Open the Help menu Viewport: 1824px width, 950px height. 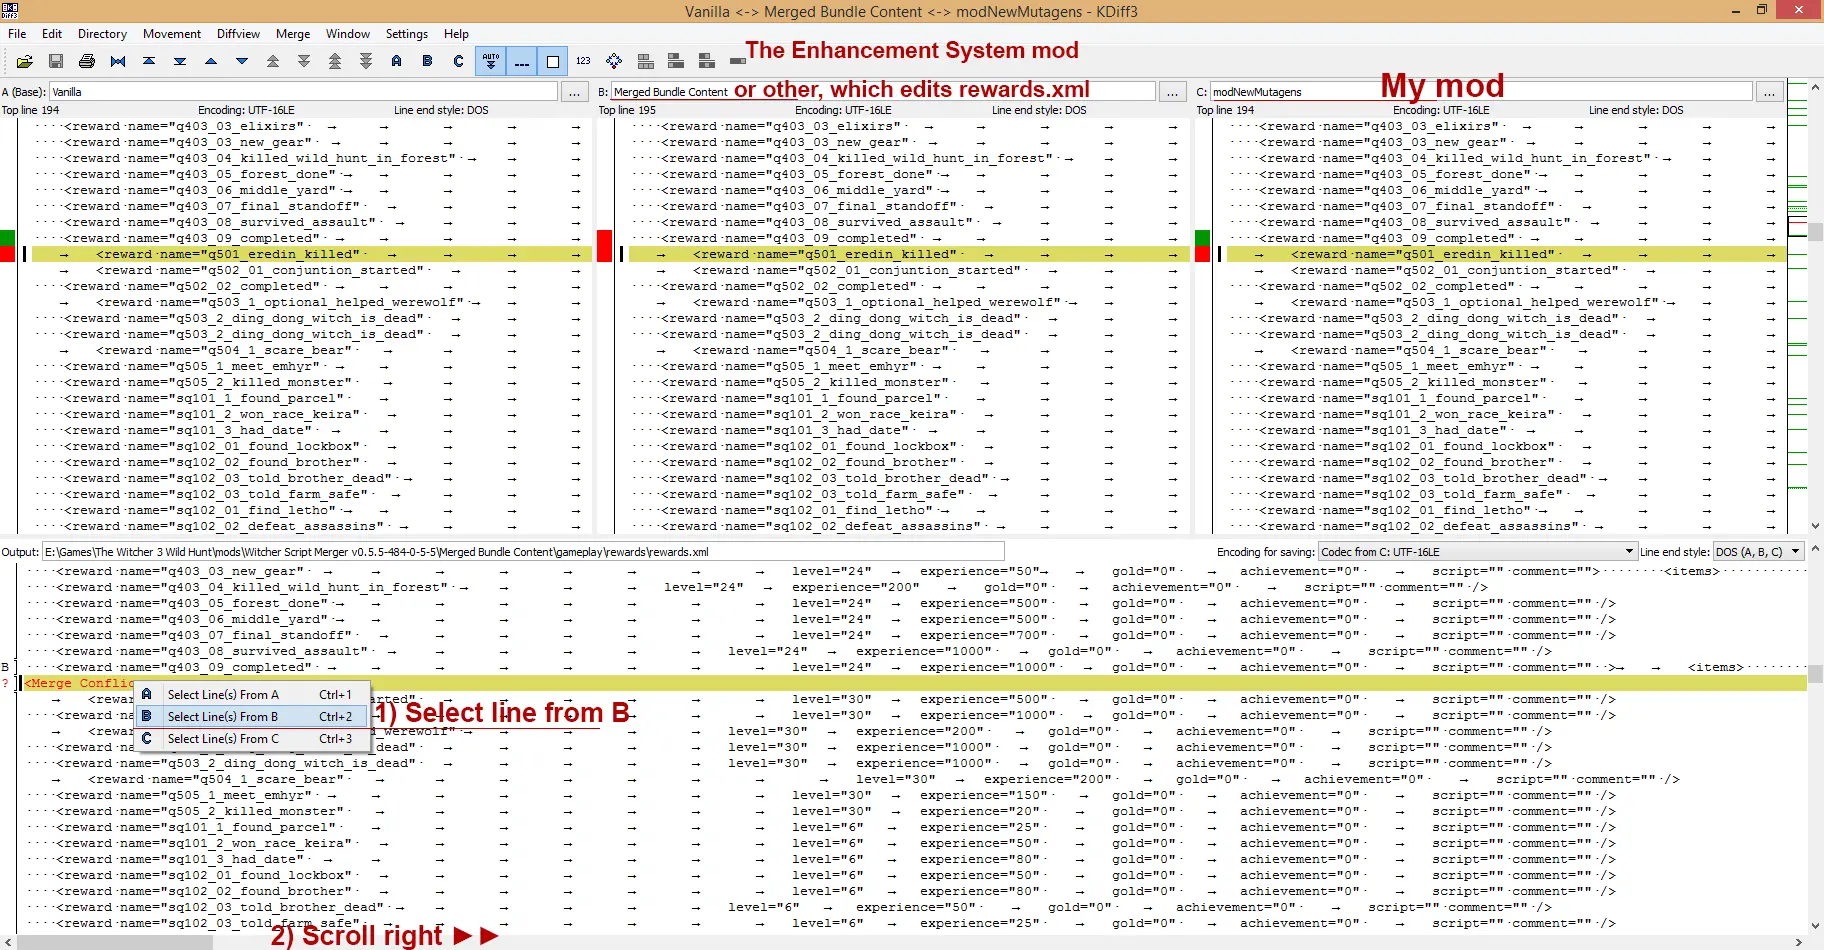[x=456, y=34]
